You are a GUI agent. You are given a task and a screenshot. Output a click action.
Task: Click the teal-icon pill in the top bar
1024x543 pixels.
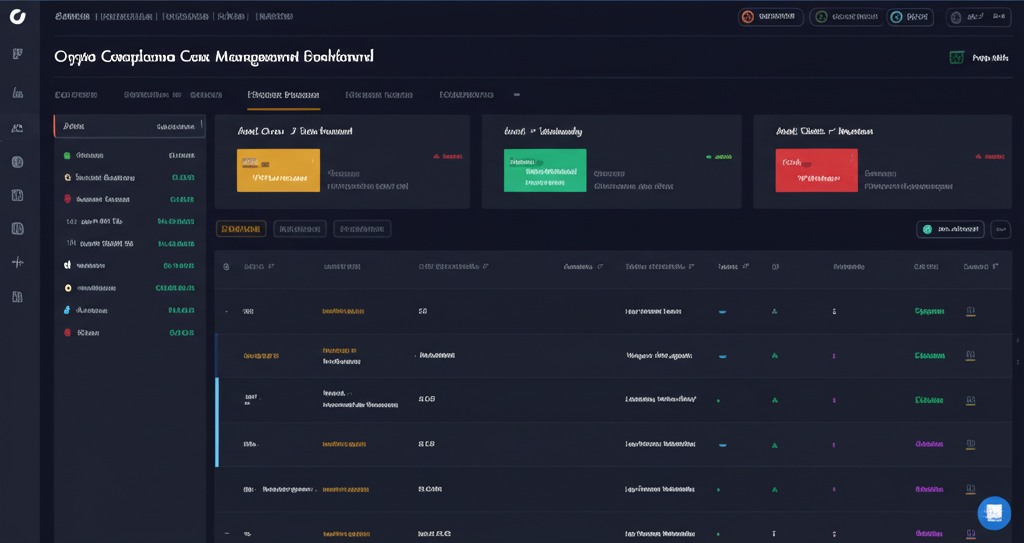point(910,17)
